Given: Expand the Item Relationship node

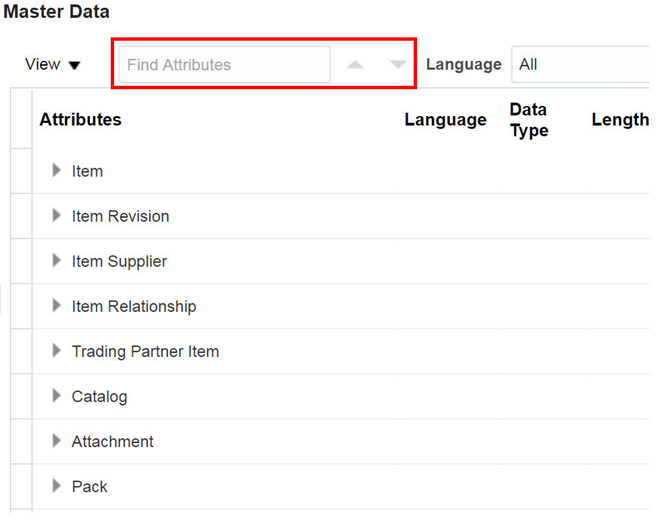Looking at the screenshot, I should (x=57, y=306).
